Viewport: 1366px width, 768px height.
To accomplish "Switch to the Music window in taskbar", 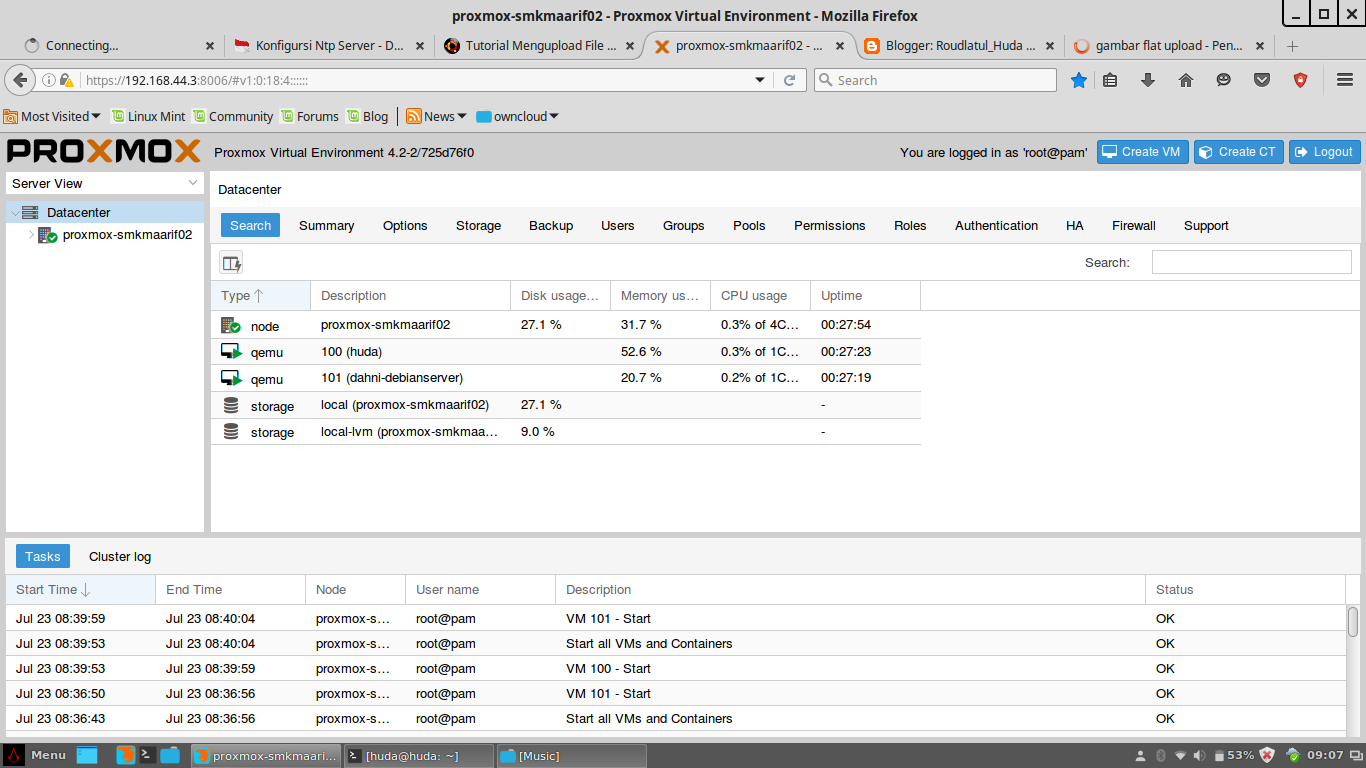I will 572,755.
